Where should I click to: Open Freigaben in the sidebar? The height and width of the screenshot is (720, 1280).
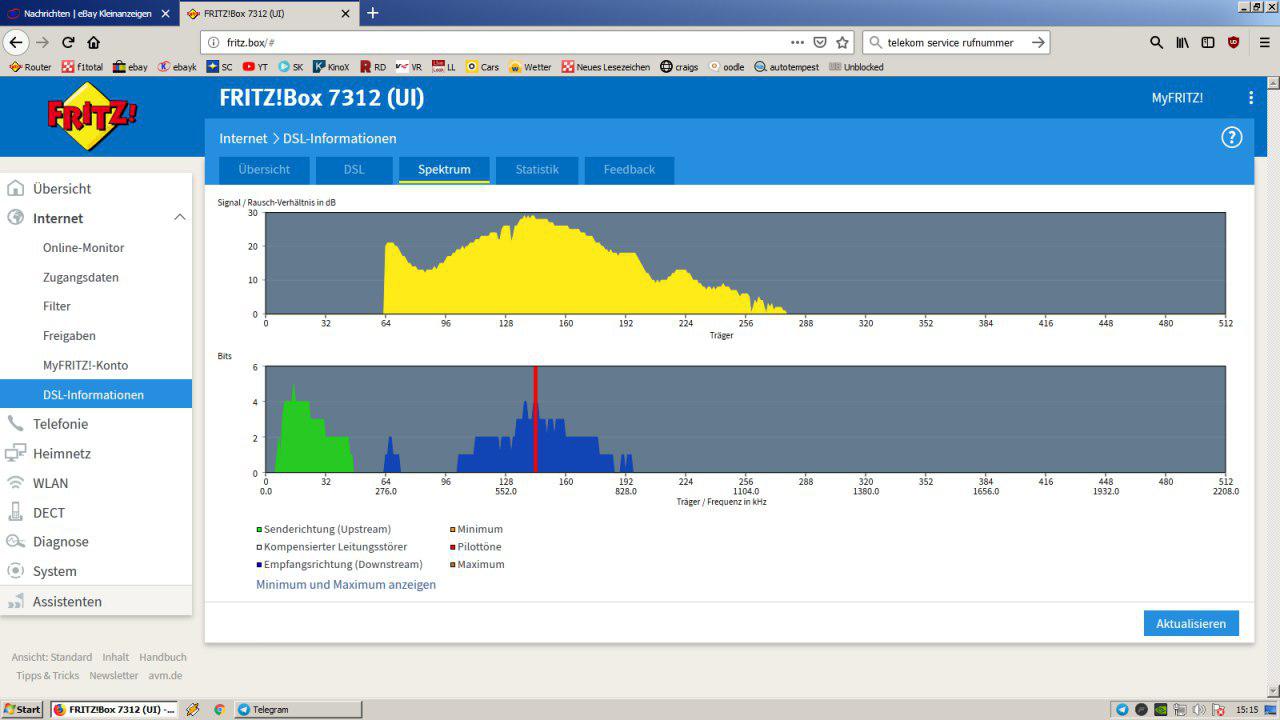tap(69, 336)
